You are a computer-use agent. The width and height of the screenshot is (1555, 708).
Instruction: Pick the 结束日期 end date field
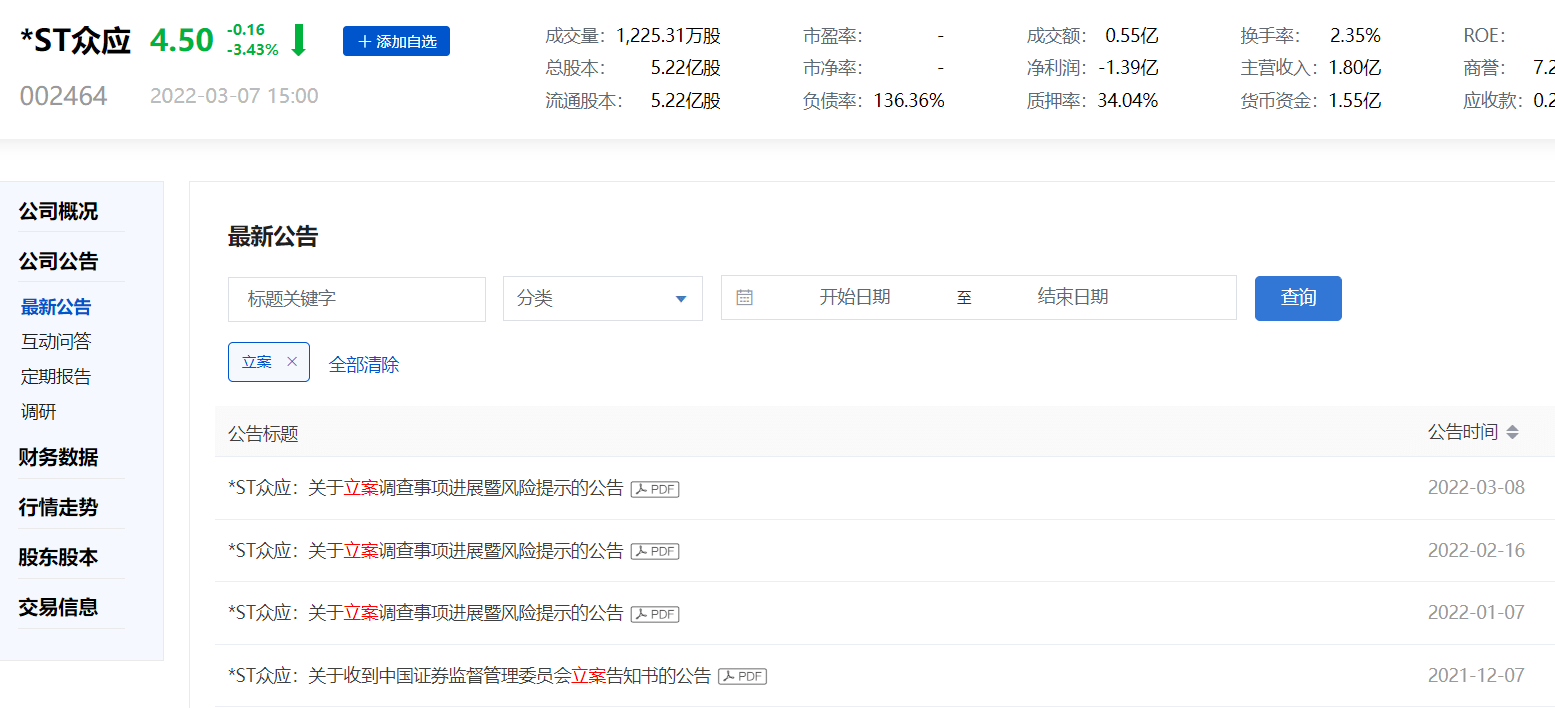(1072, 298)
